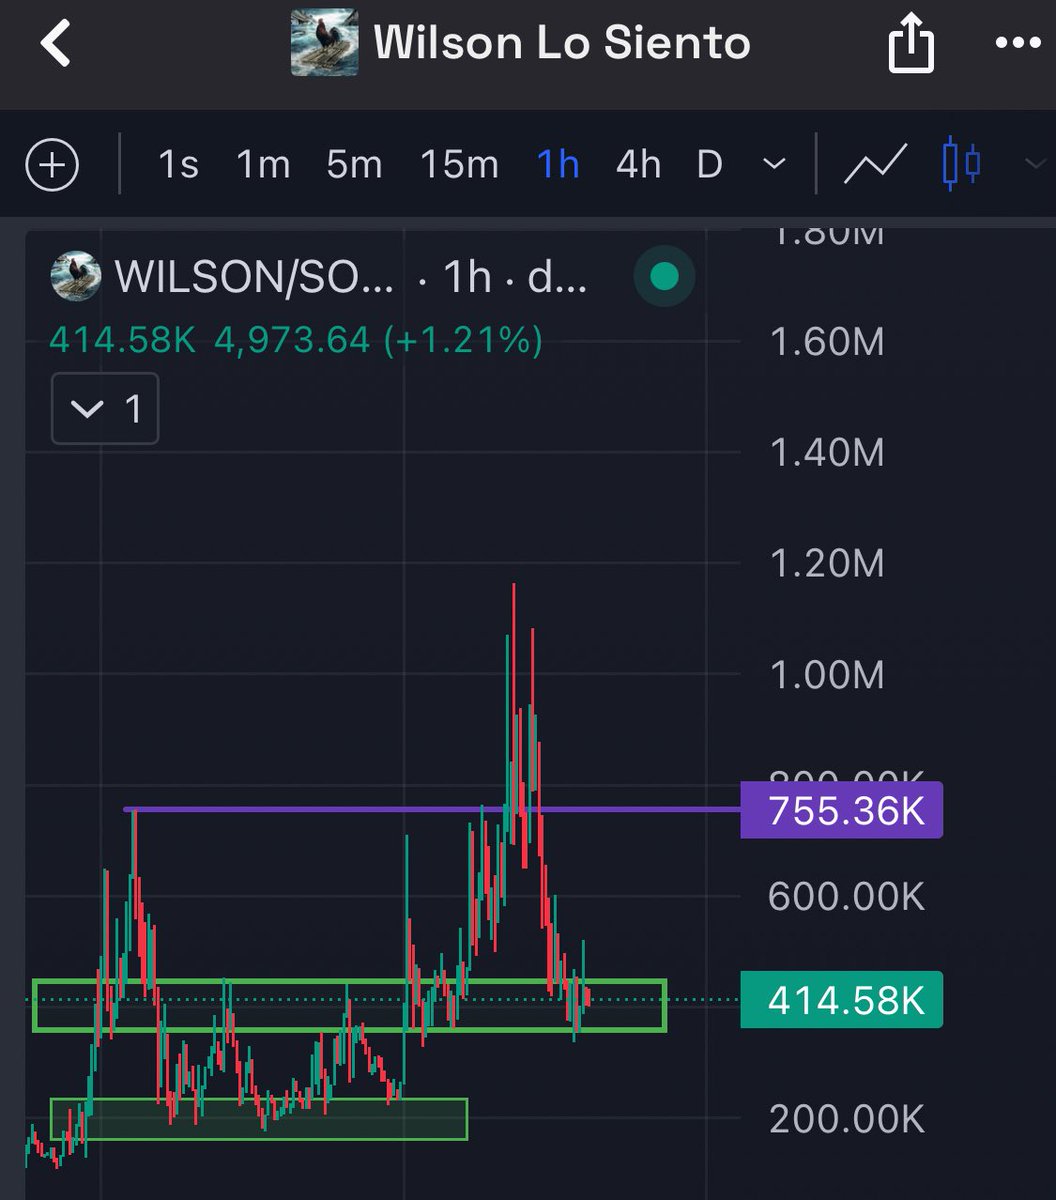Expand the indicators legend chevron labeled 1

[105, 409]
